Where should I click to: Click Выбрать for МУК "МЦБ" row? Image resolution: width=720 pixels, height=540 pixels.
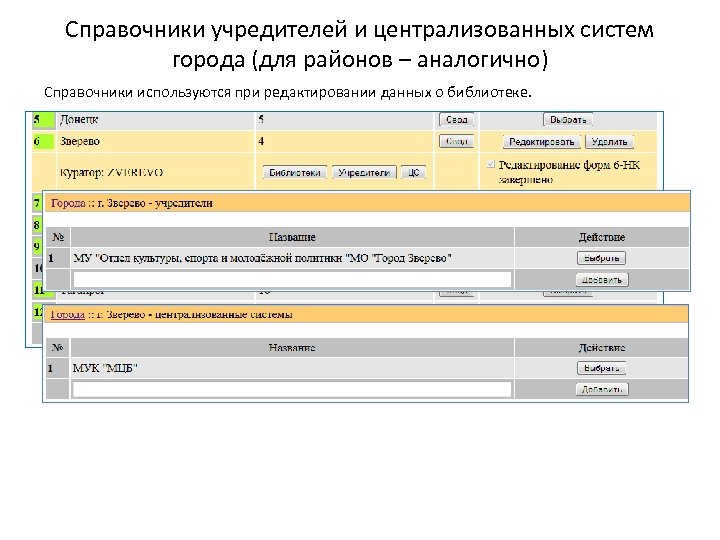tap(602, 368)
